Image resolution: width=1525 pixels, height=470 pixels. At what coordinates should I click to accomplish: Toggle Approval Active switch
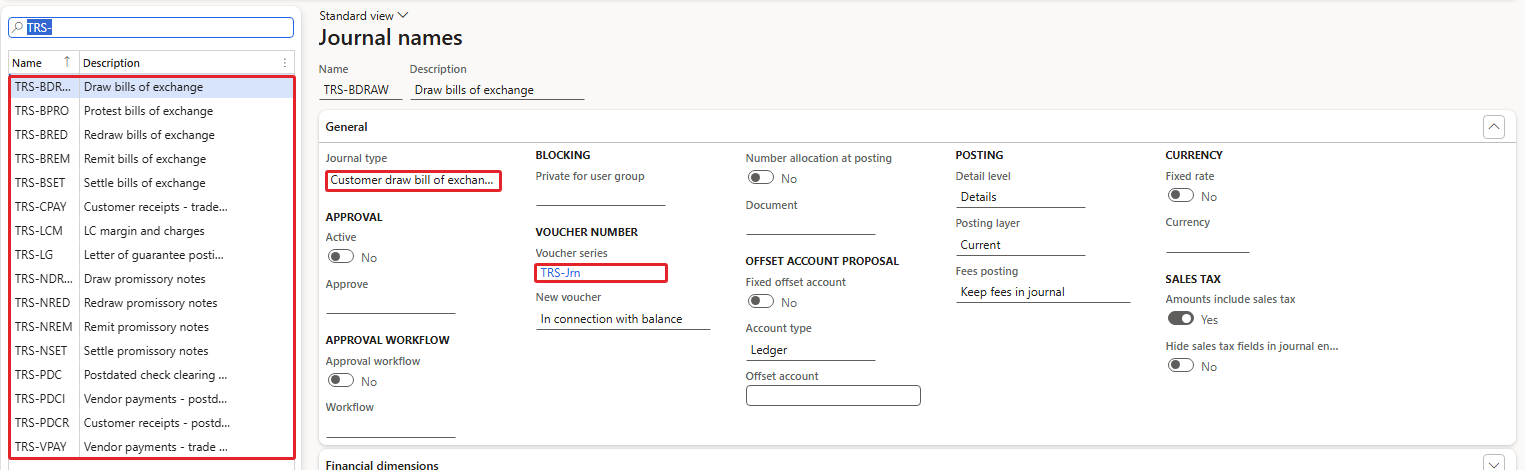coord(341,257)
